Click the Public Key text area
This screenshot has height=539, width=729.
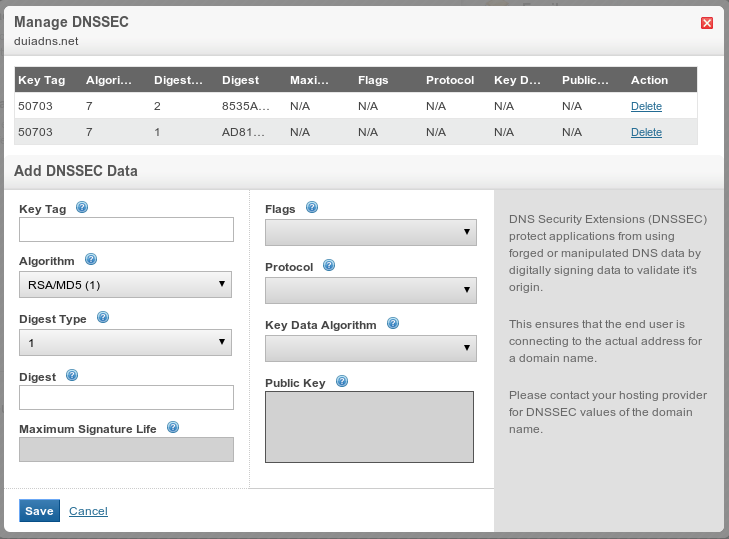(x=370, y=427)
